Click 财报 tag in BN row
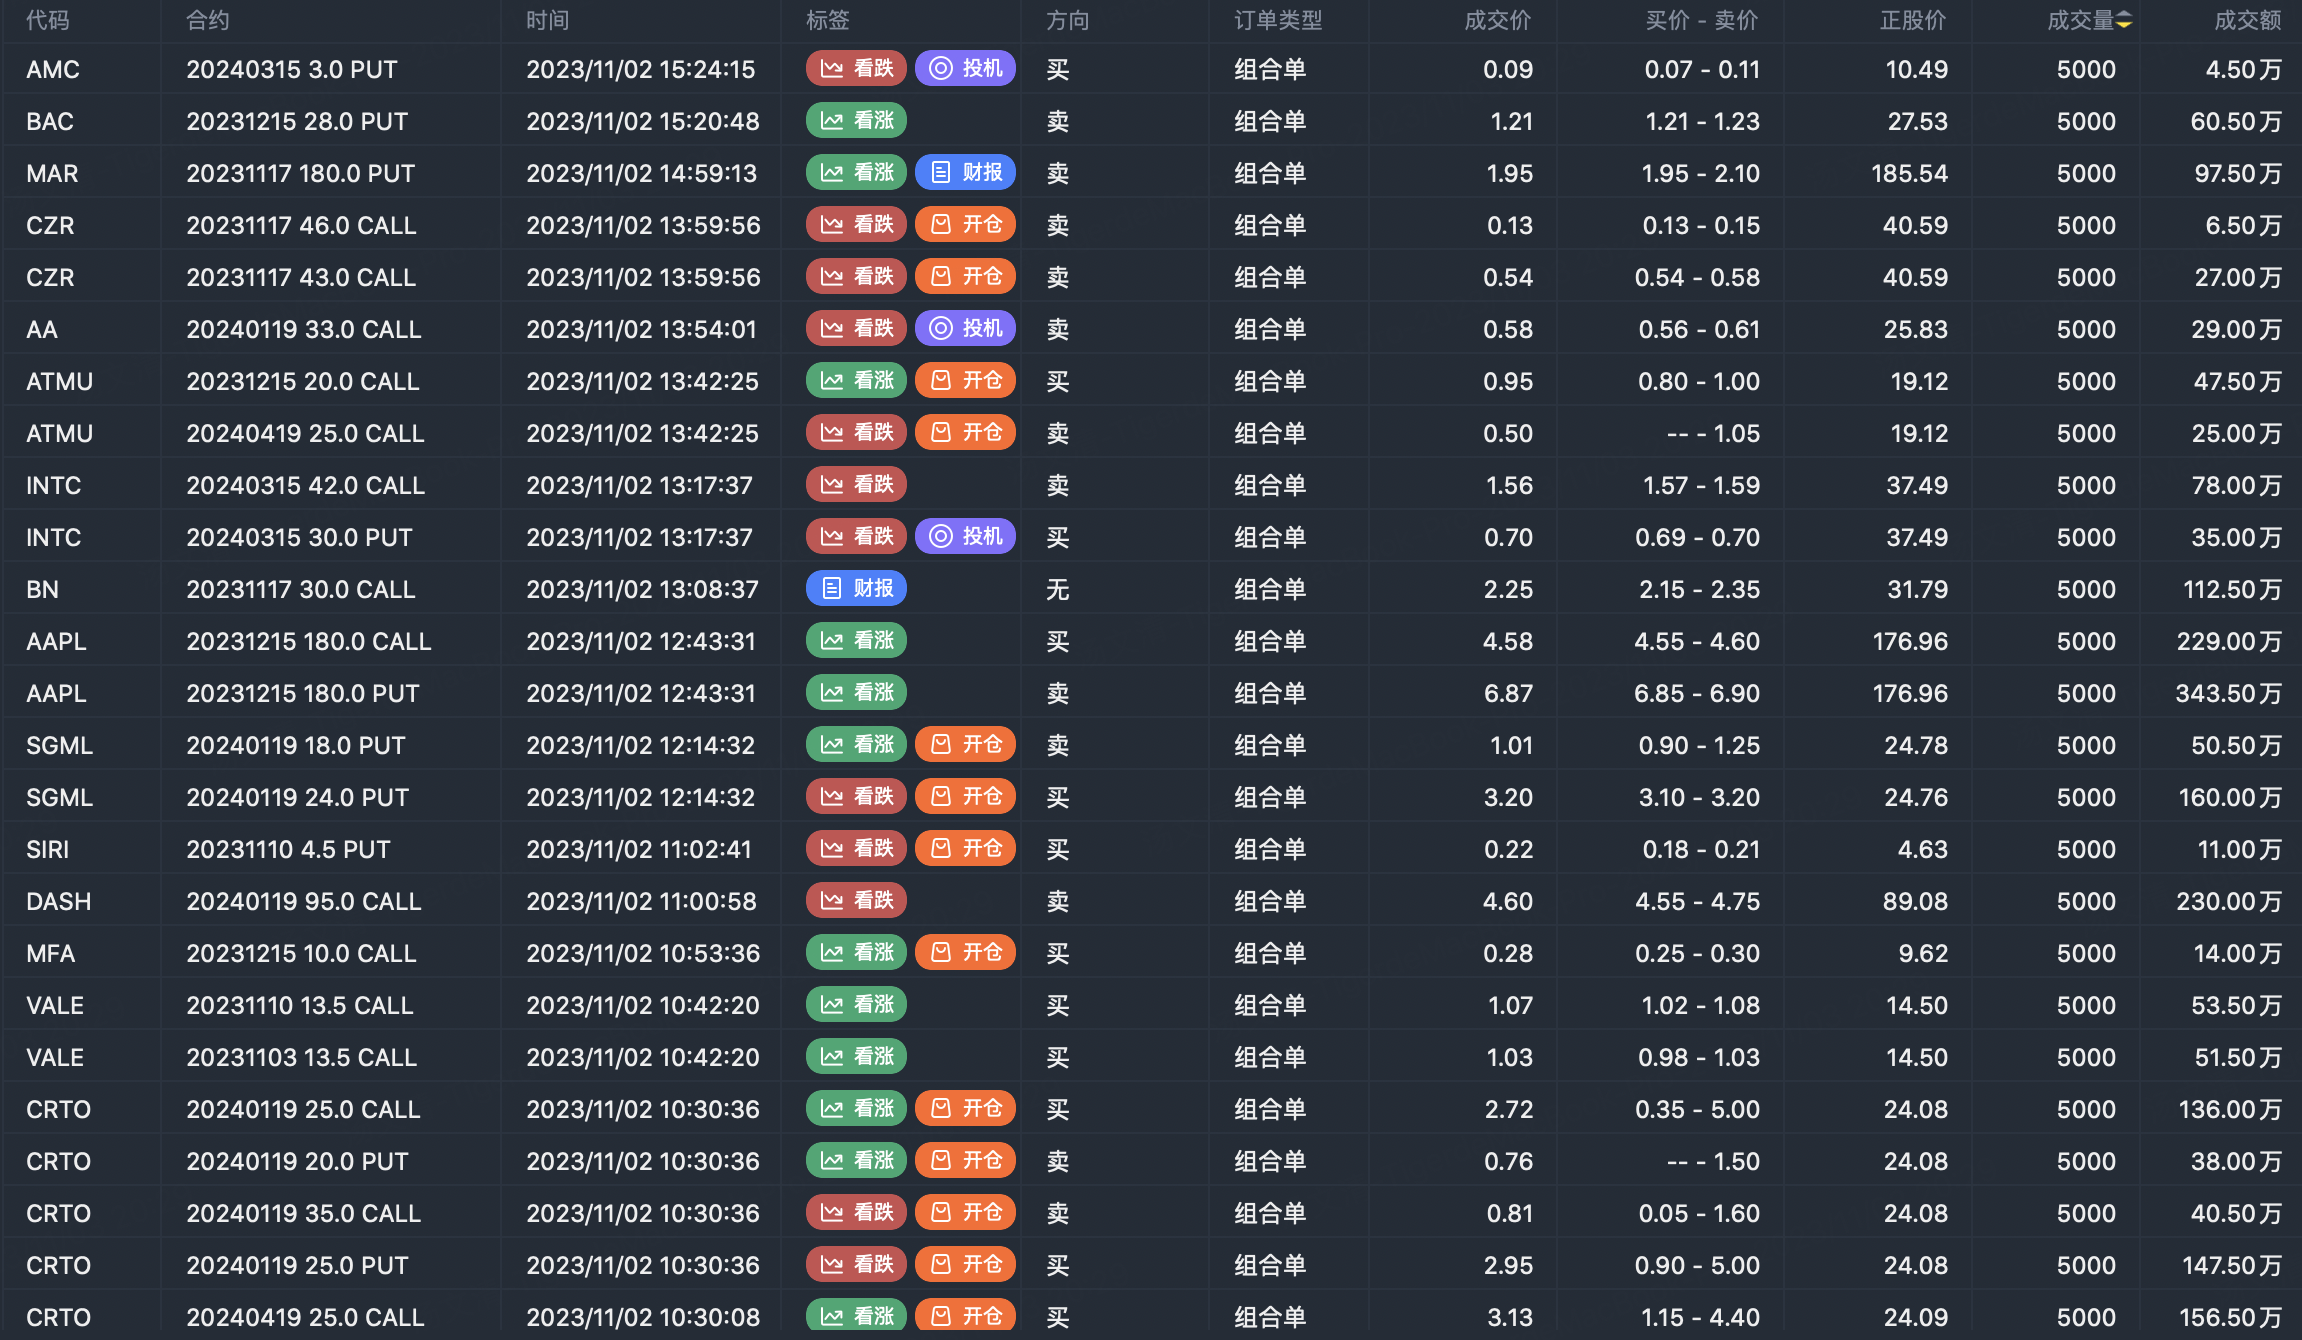The image size is (2302, 1340). (x=856, y=588)
